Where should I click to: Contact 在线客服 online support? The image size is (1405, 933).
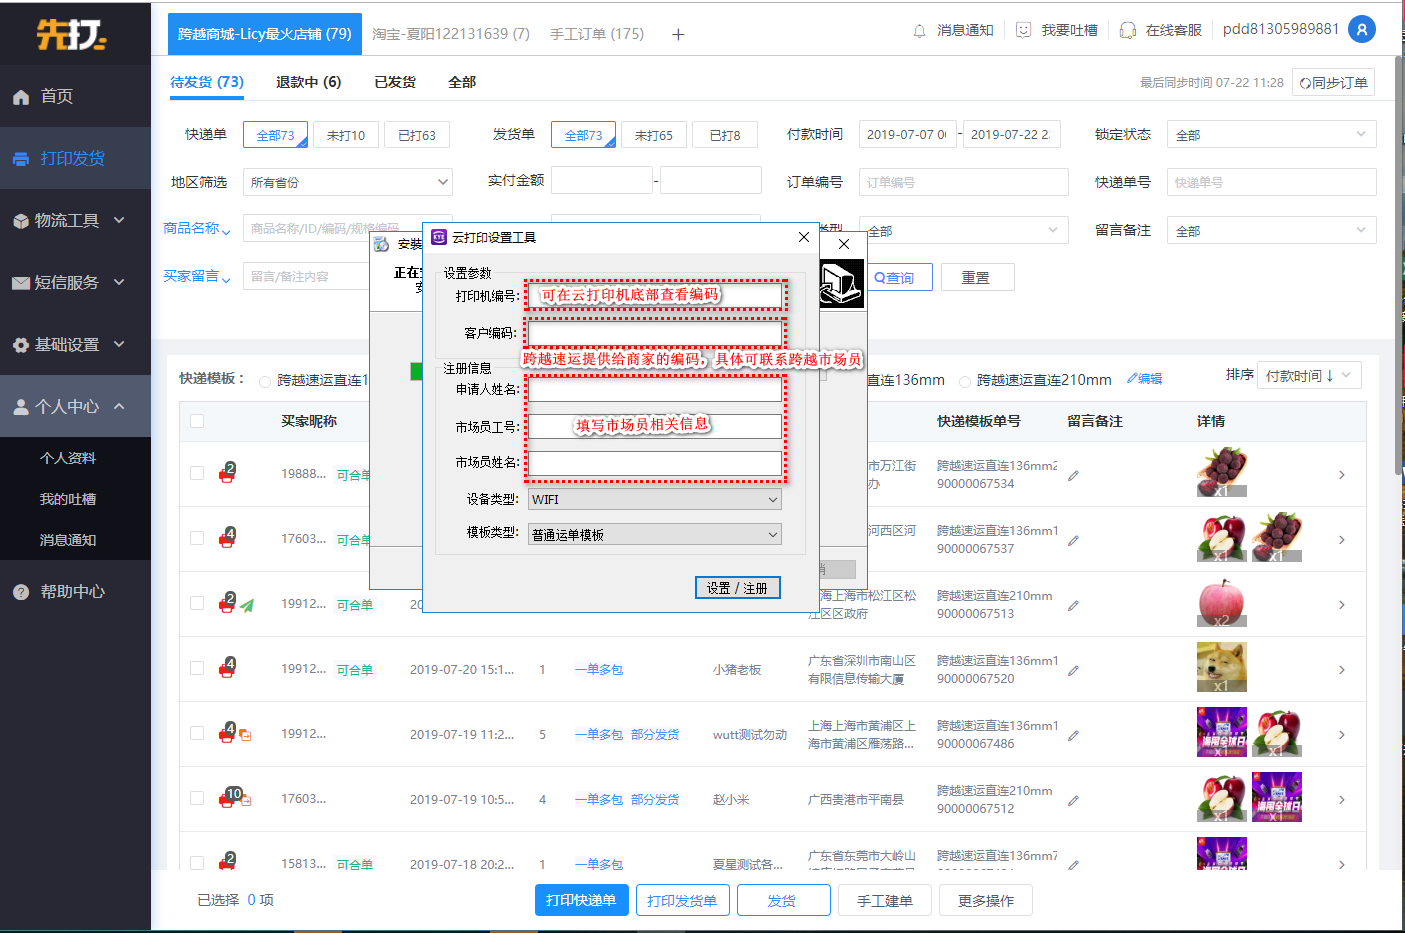(1160, 31)
